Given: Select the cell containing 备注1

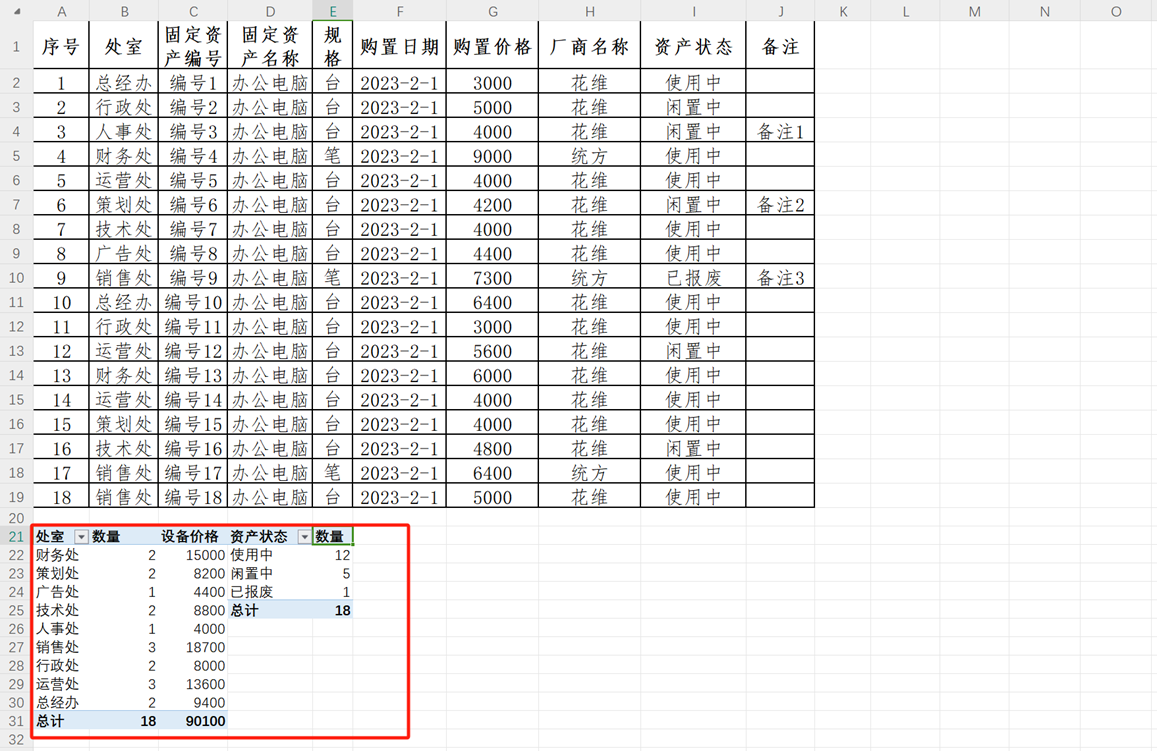Looking at the screenshot, I should click(x=779, y=132).
